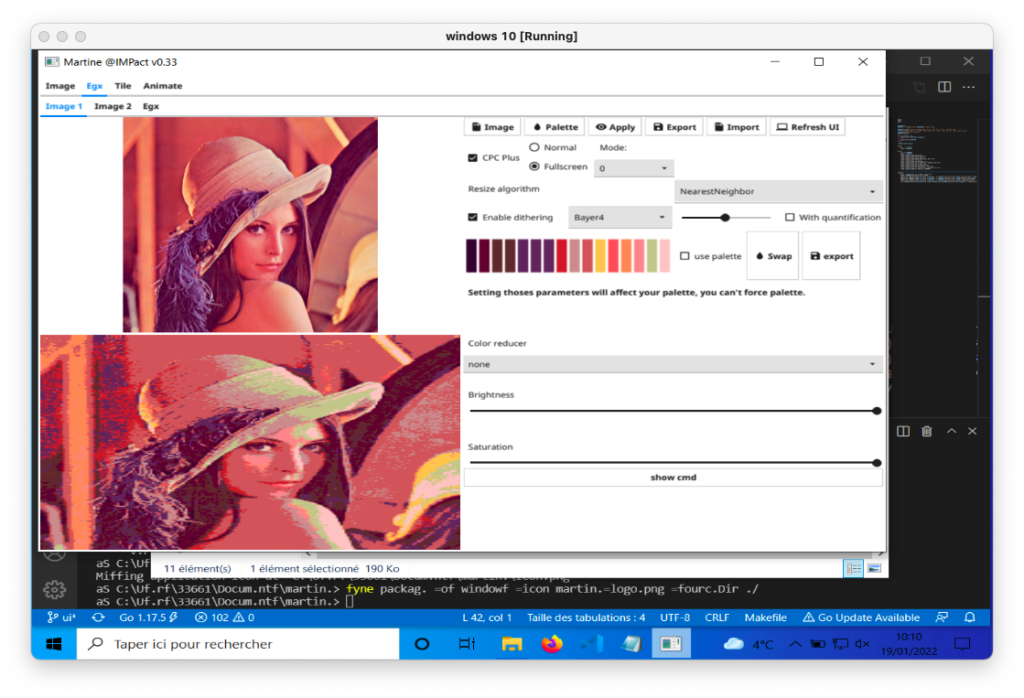1024x698 pixels.
Task: Click the VS Code icon in the taskbar
Action: 592,644
